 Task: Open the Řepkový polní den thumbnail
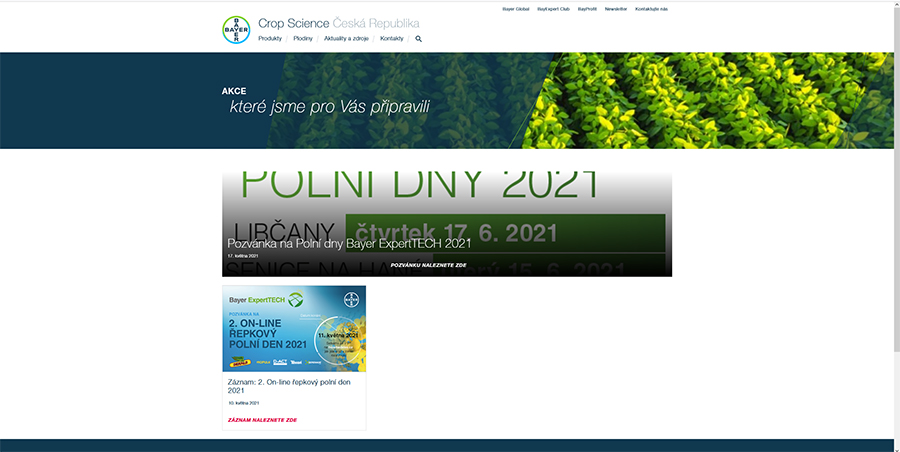pos(294,329)
